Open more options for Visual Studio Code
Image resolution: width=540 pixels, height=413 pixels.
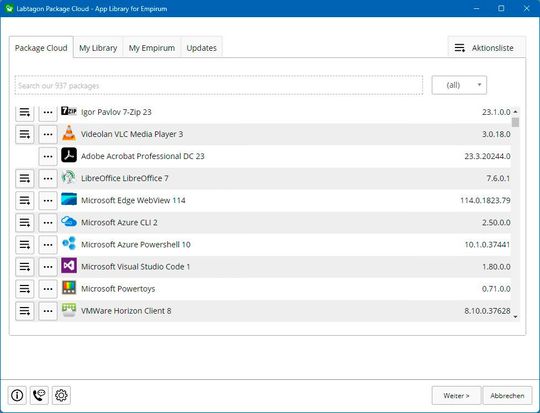click(x=48, y=266)
